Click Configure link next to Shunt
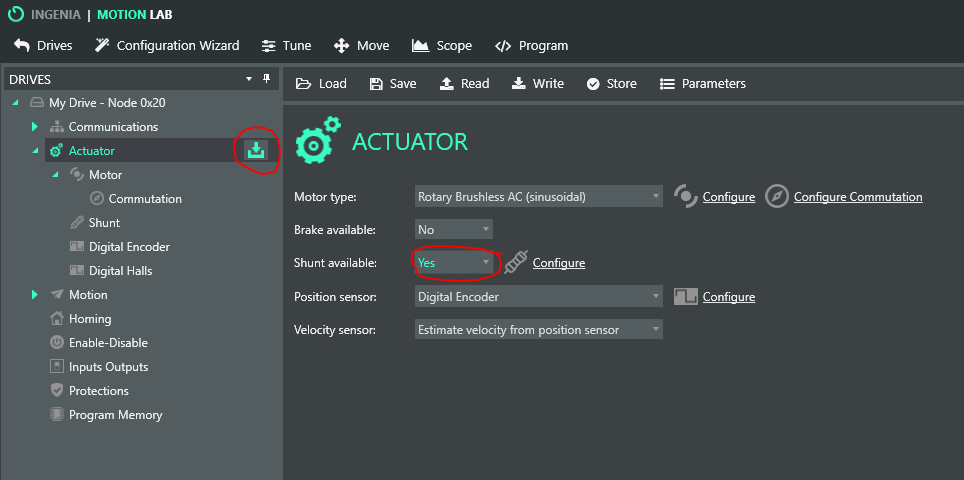The image size is (964, 480). coord(558,263)
